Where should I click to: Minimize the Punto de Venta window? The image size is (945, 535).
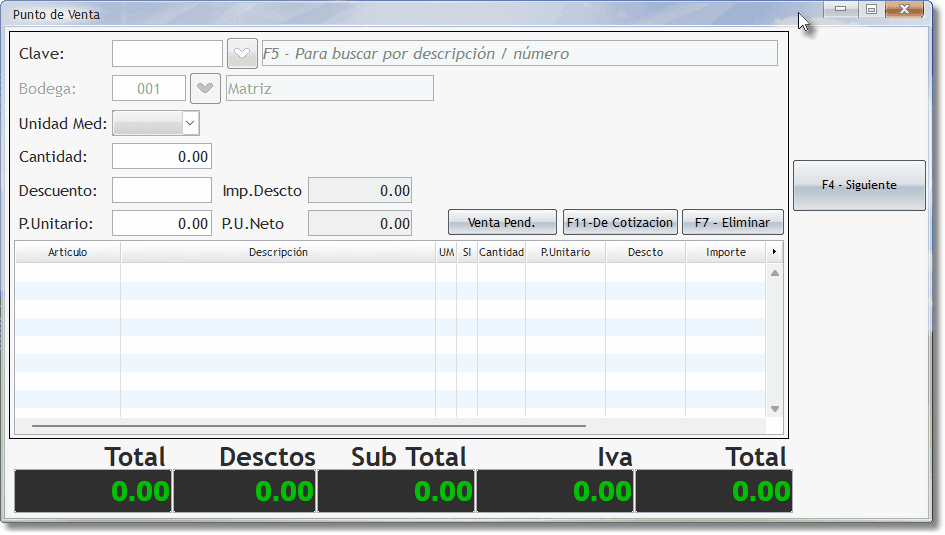(x=841, y=9)
